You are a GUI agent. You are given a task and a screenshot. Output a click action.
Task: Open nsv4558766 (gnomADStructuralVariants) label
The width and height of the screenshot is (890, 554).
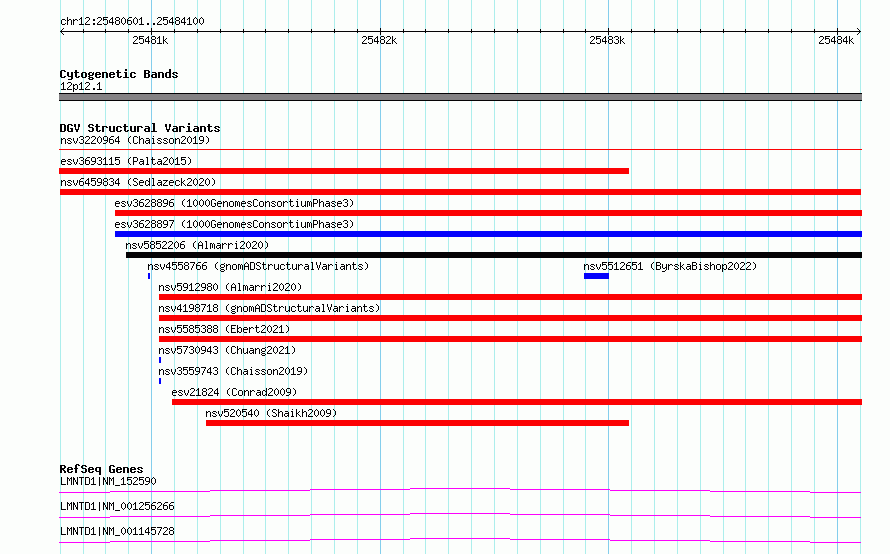tap(258, 266)
